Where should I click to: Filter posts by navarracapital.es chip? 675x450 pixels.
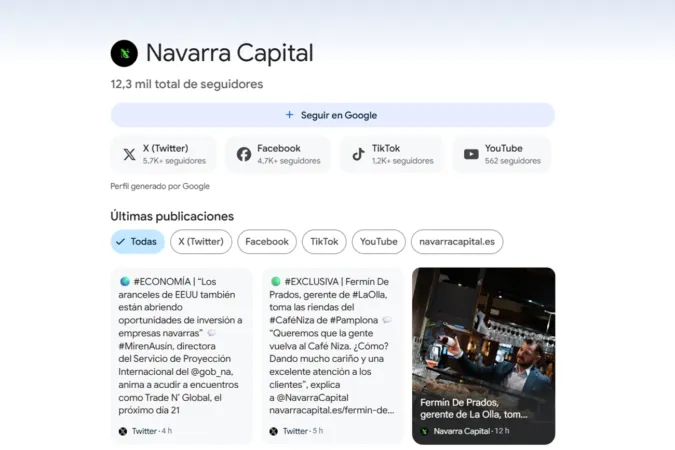[x=457, y=242]
